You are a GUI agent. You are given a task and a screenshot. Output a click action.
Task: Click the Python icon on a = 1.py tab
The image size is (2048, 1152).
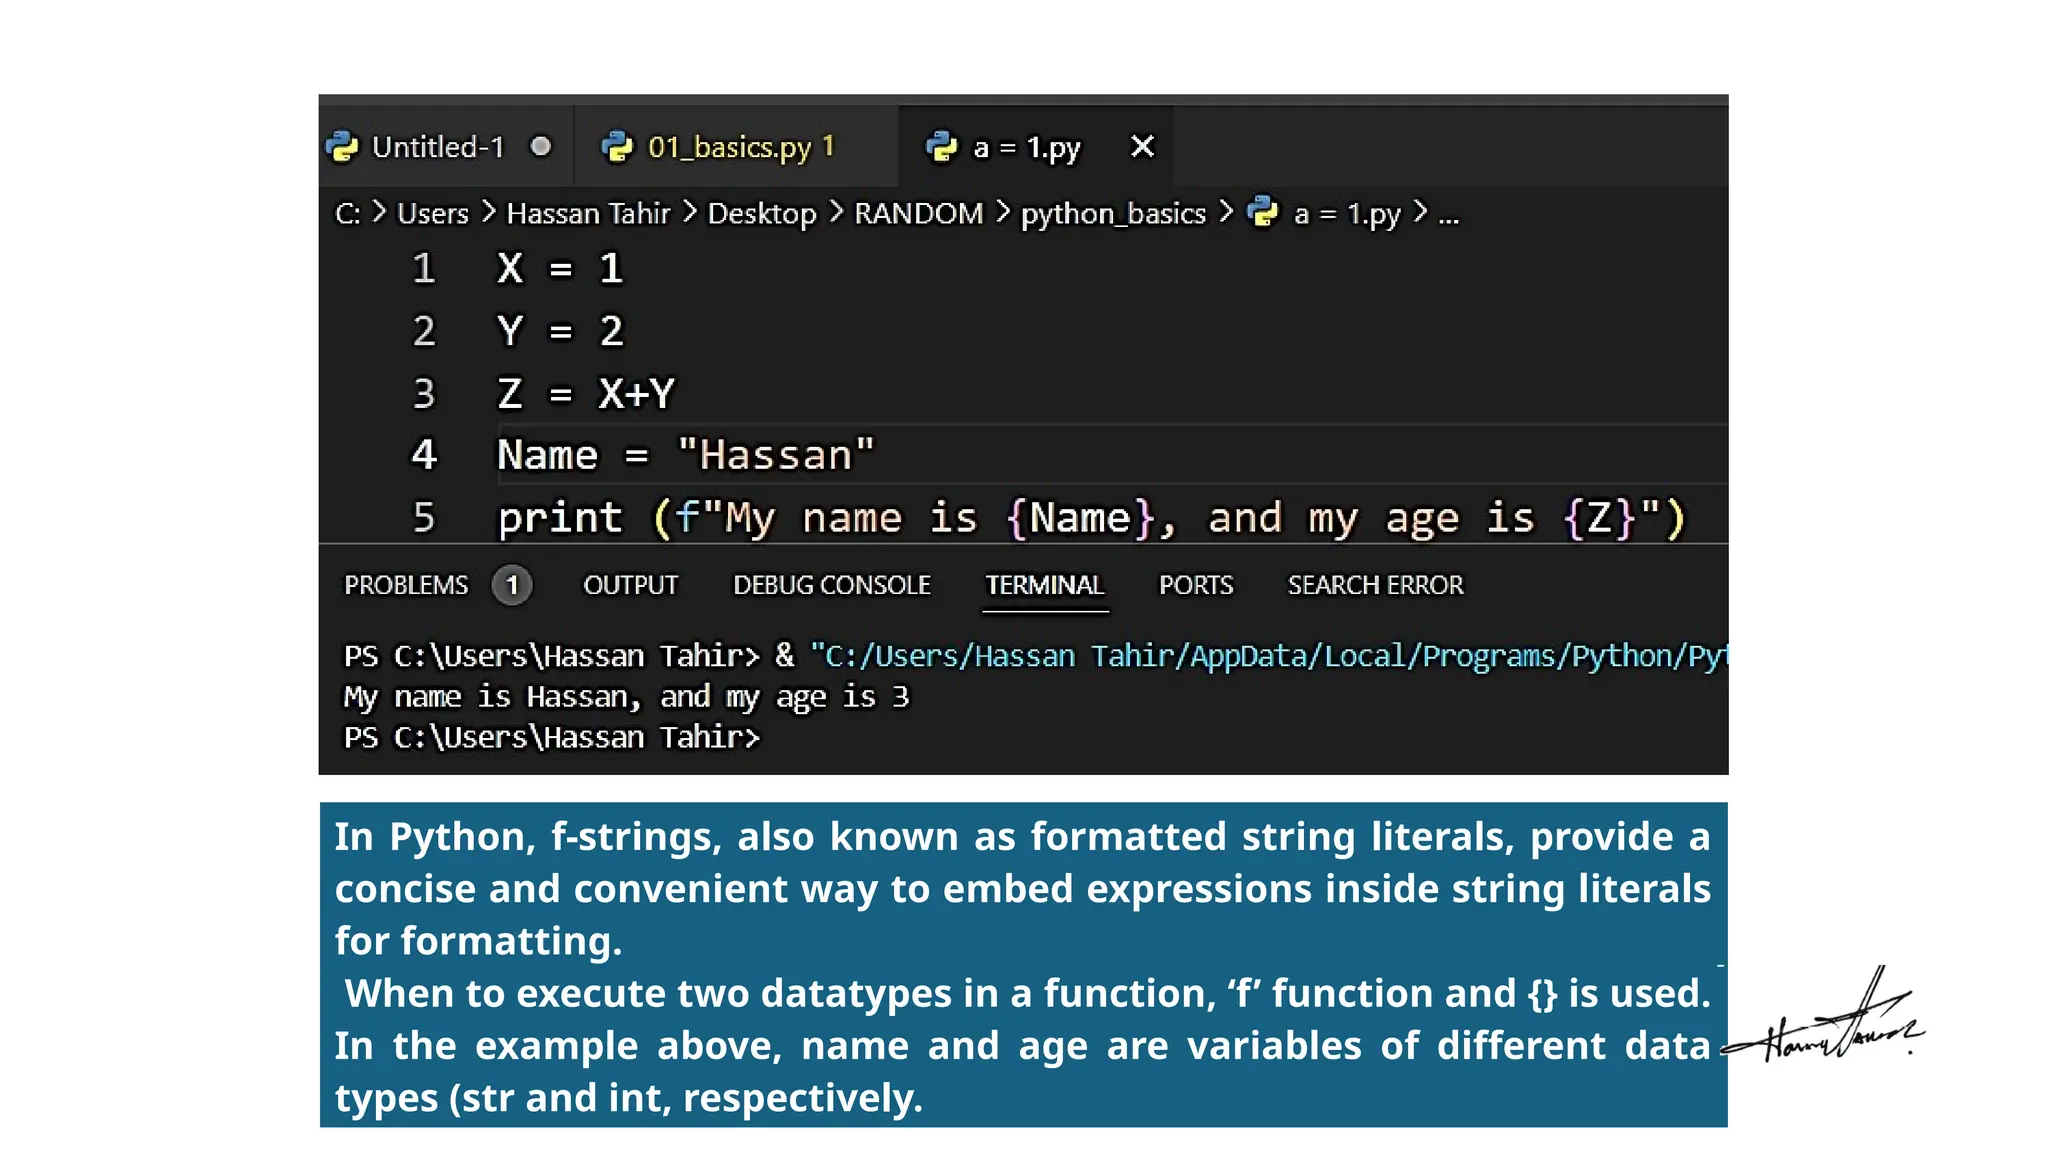[941, 147]
